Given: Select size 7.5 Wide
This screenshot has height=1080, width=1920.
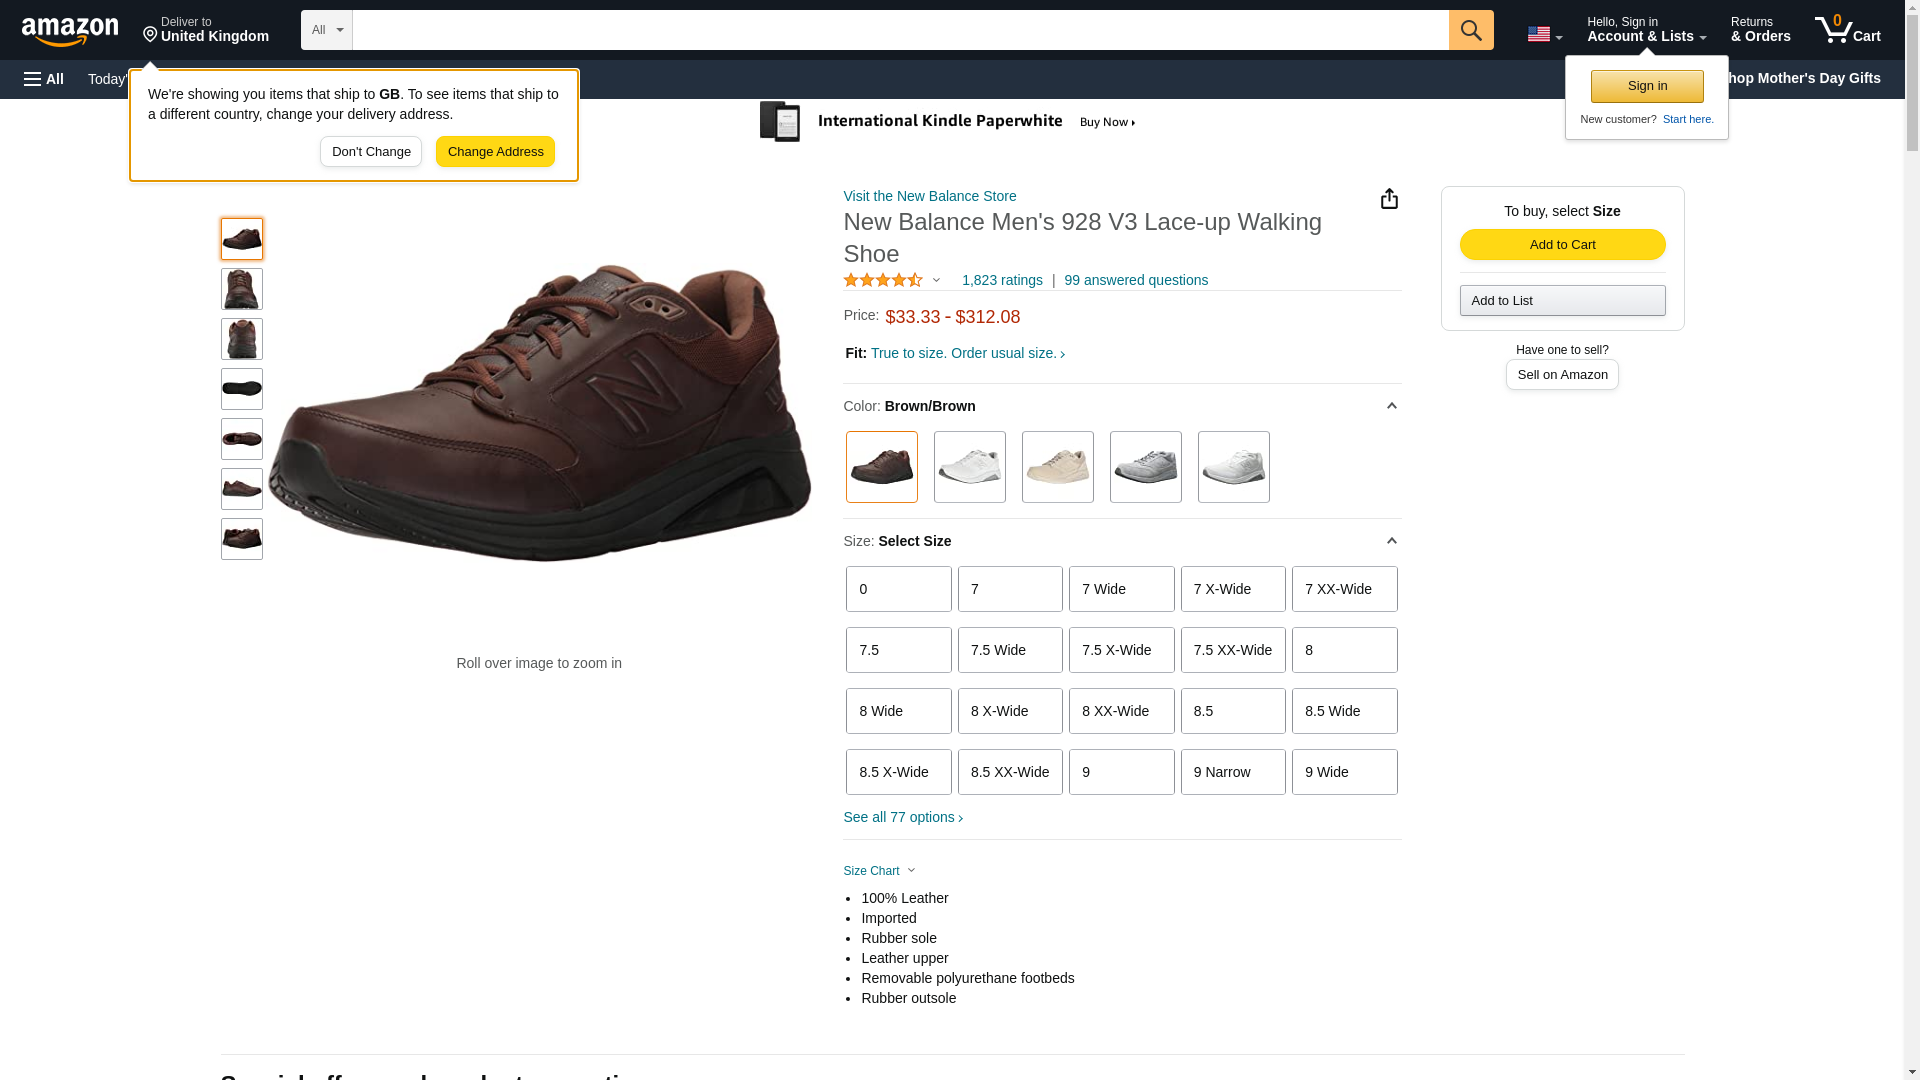Looking at the screenshot, I should [x=1009, y=650].
